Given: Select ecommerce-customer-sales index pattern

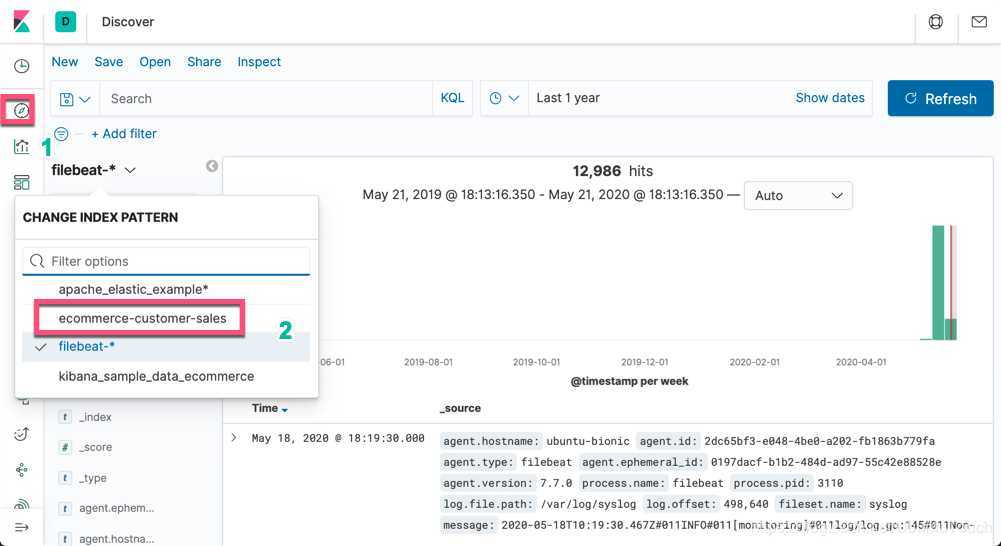Looking at the screenshot, I should click(166, 318).
